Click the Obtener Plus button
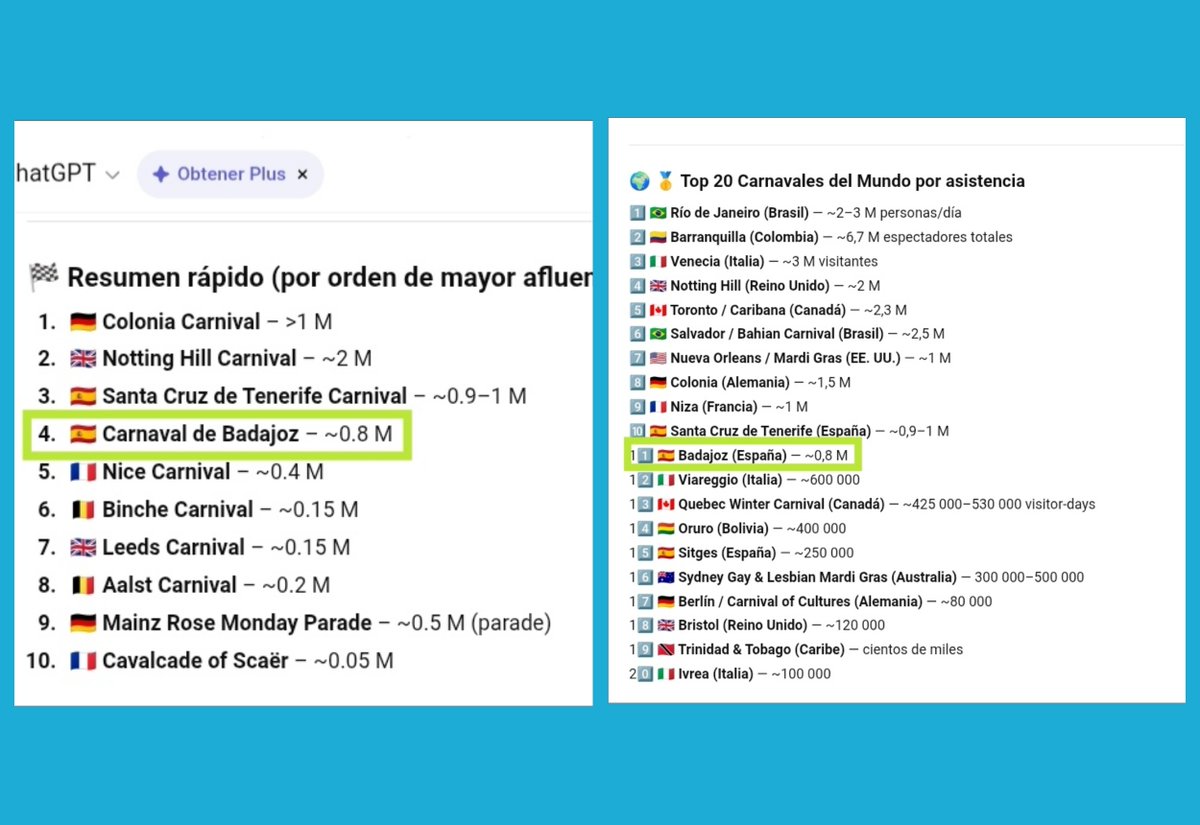 click(230, 174)
